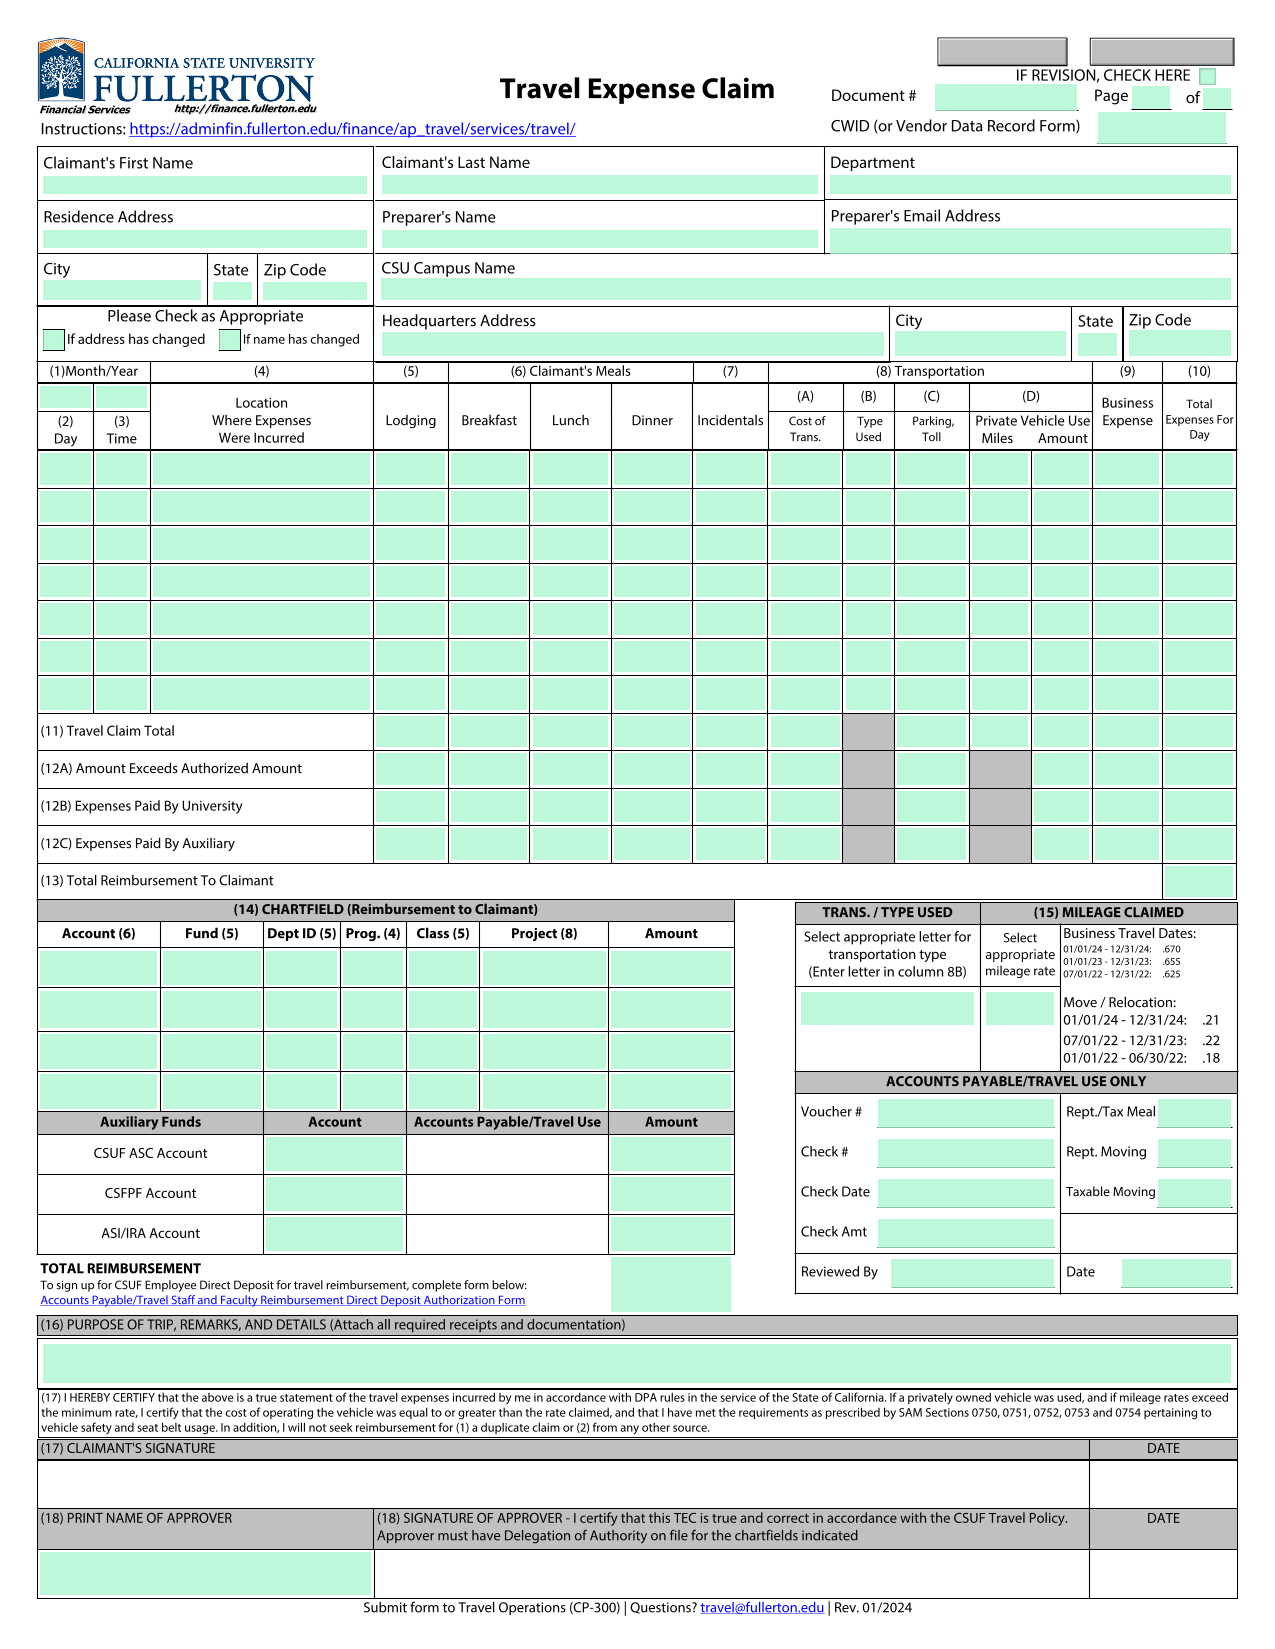The width and height of the screenshot is (1275, 1649).
Task: Click the CSUF ASC Account field
Action: (335, 1154)
